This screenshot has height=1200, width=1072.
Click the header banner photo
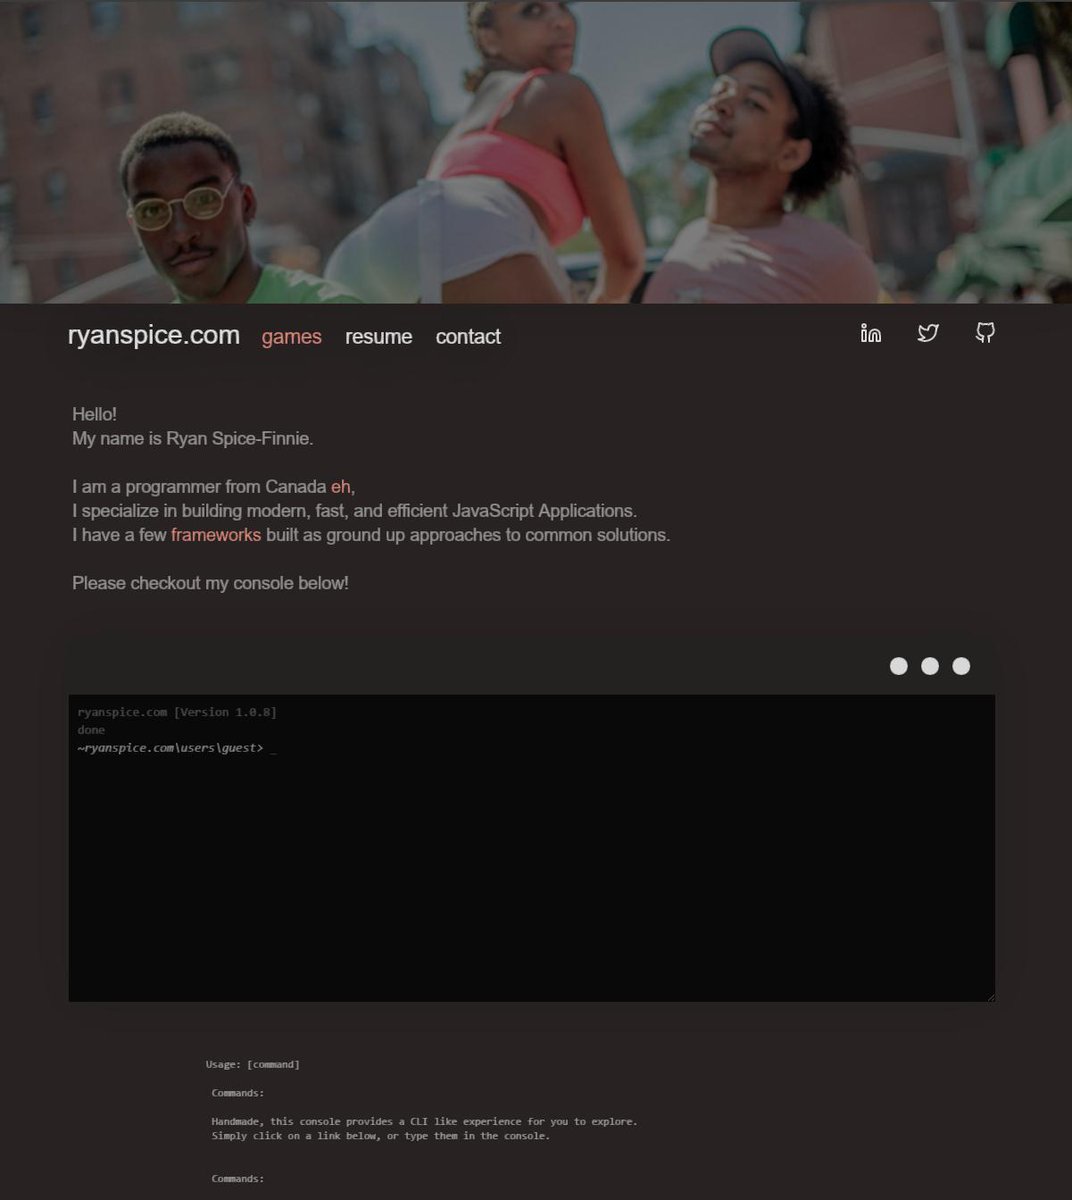tap(536, 152)
